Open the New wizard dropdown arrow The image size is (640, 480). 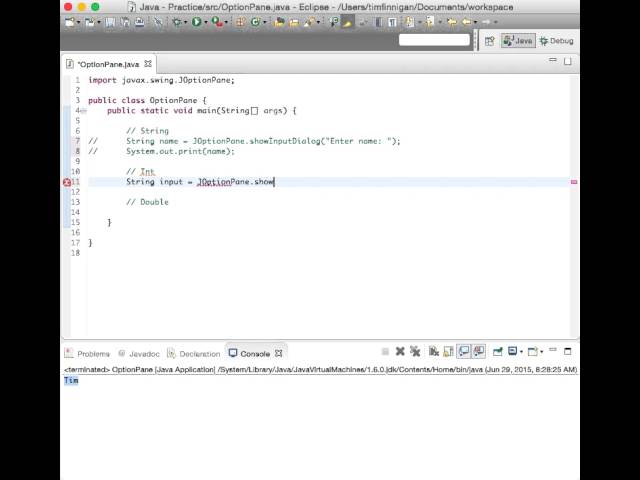click(x=78, y=22)
